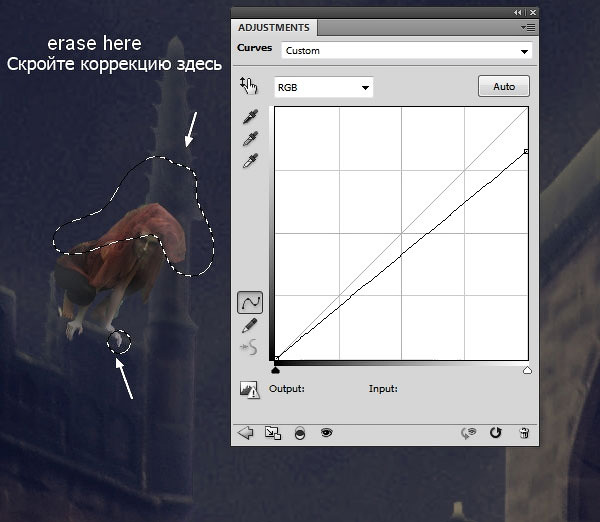Select the on-image targeted adjustment tool
The image size is (600, 522).
(x=249, y=86)
